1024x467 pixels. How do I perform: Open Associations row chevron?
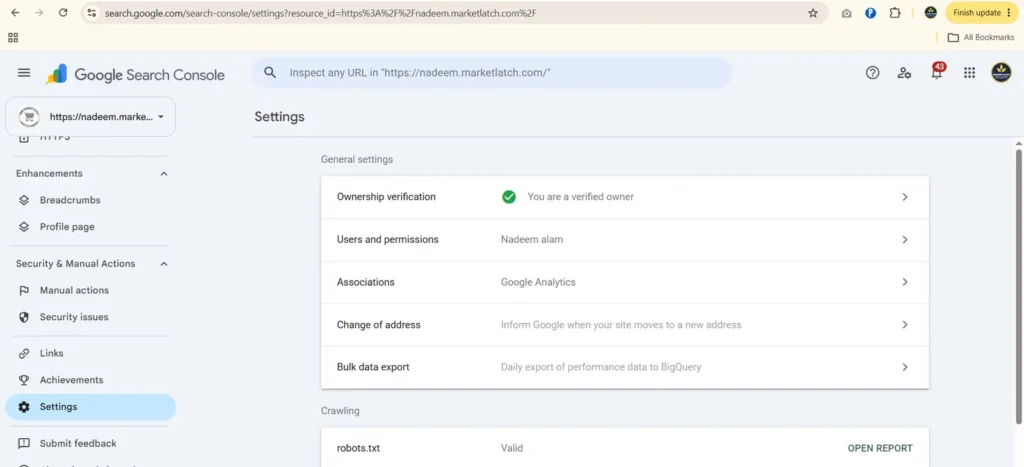click(904, 282)
